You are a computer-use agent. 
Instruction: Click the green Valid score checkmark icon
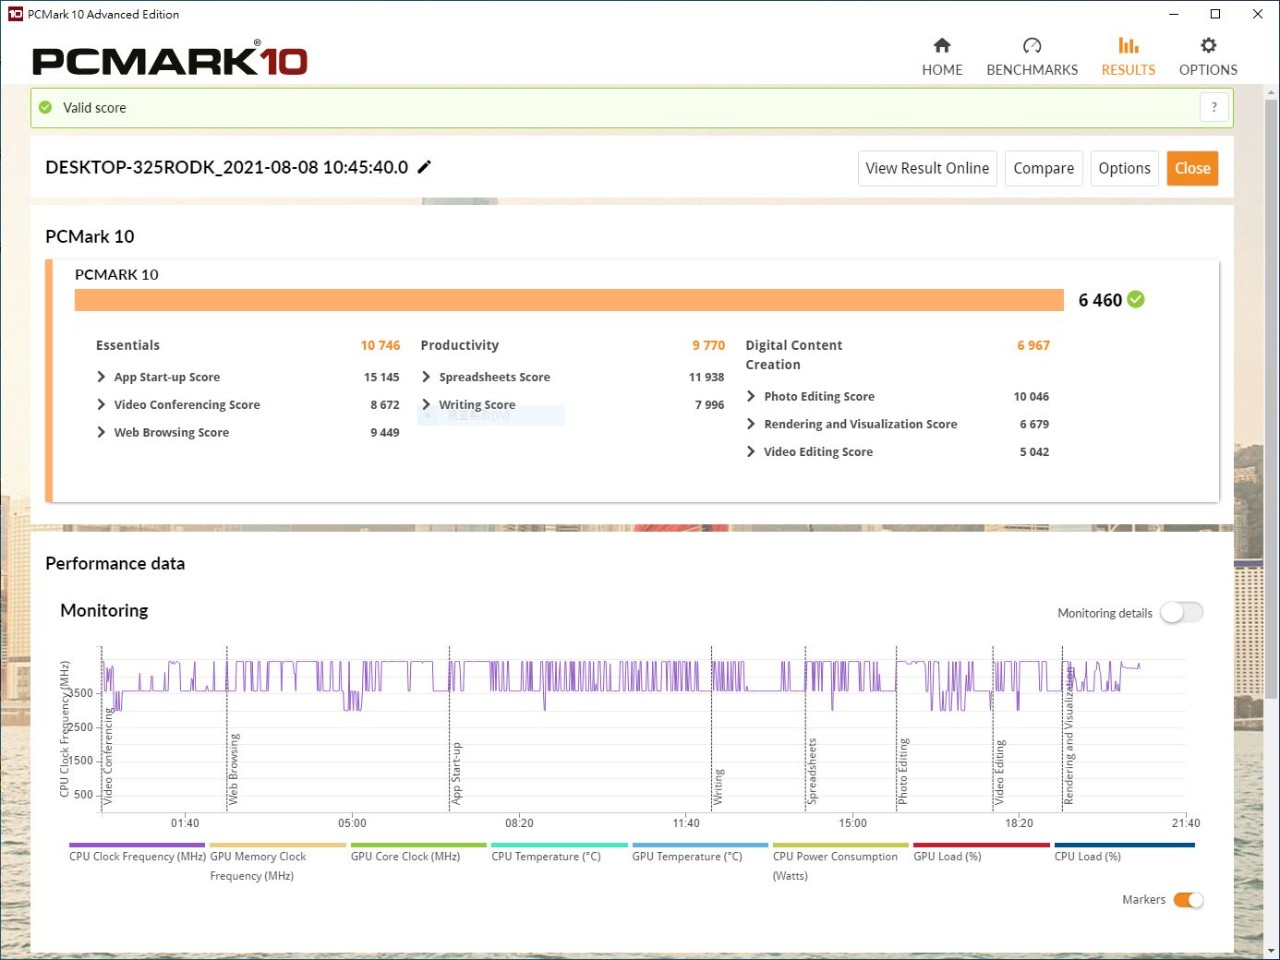click(45, 107)
